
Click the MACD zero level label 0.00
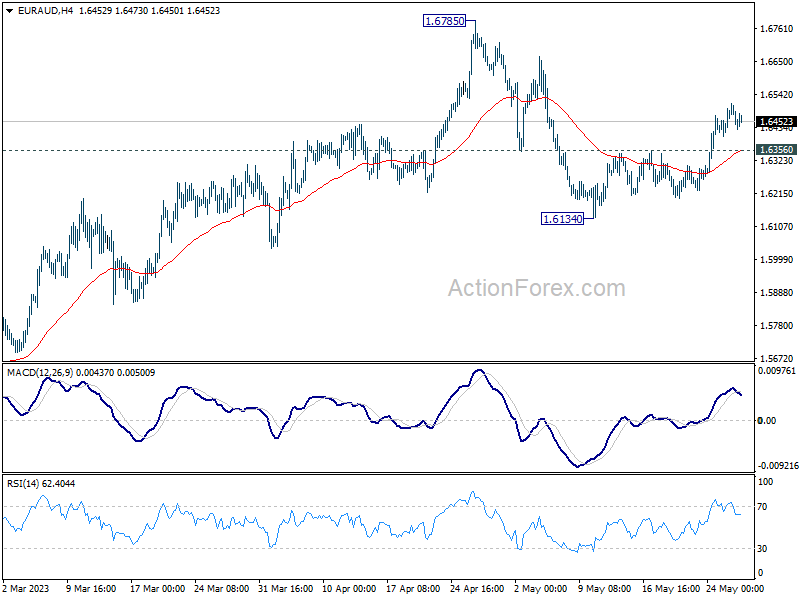[x=767, y=420]
